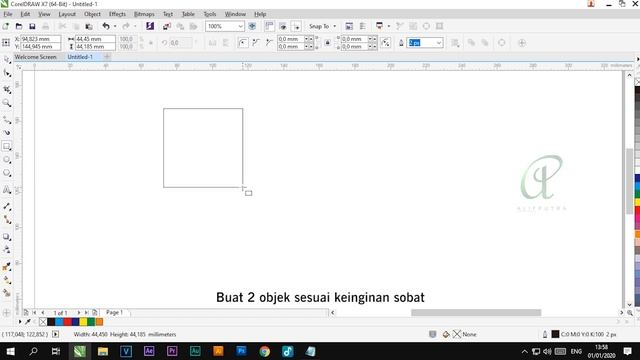Click the Import icon

[x=167, y=26]
